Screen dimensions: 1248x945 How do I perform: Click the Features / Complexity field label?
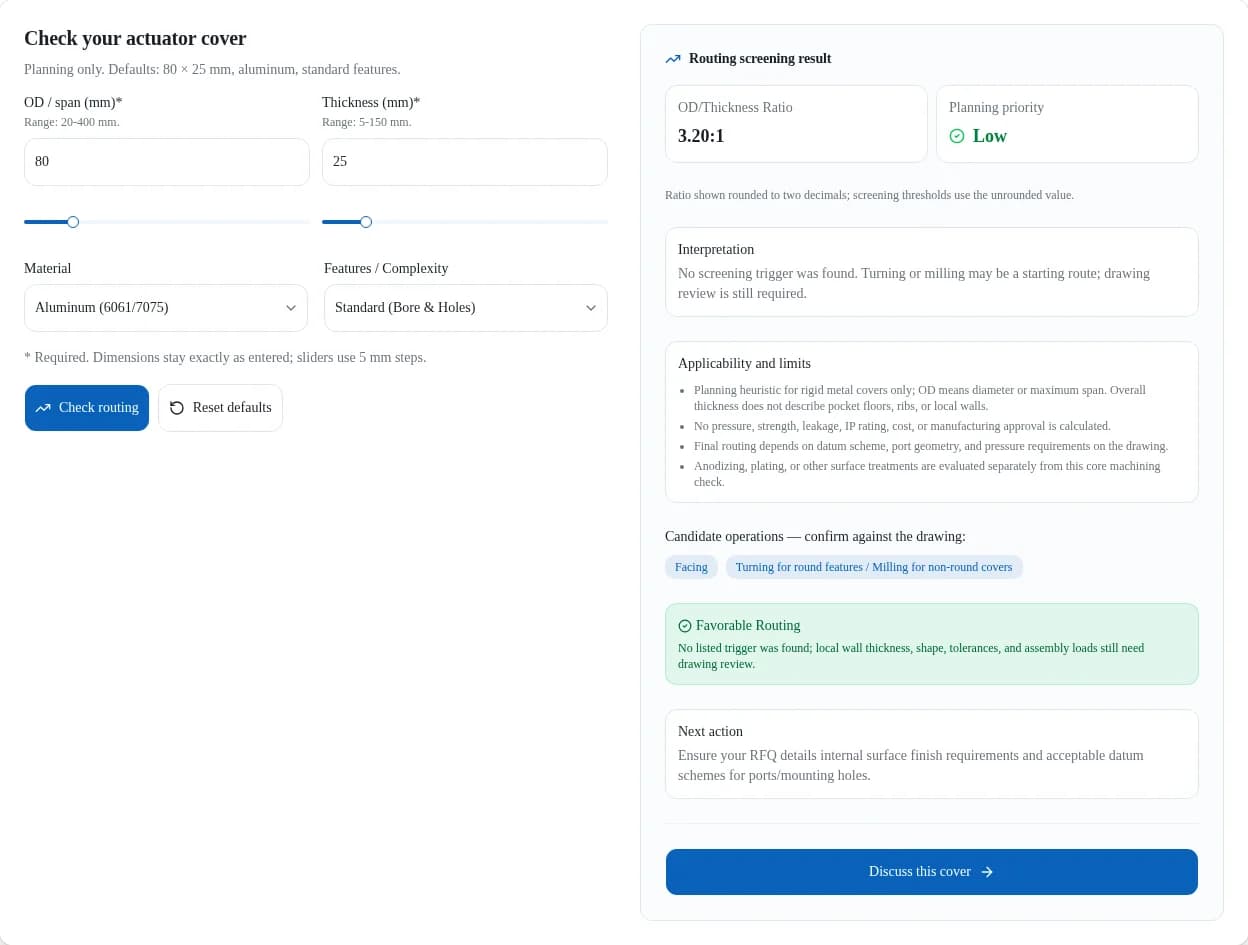tap(386, 269)
